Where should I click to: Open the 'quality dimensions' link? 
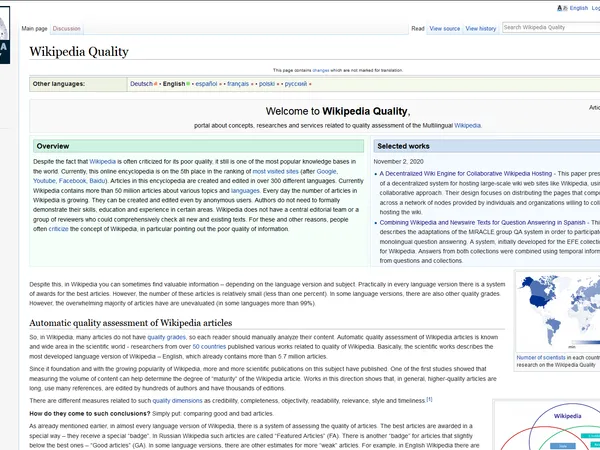pos(178,401)
